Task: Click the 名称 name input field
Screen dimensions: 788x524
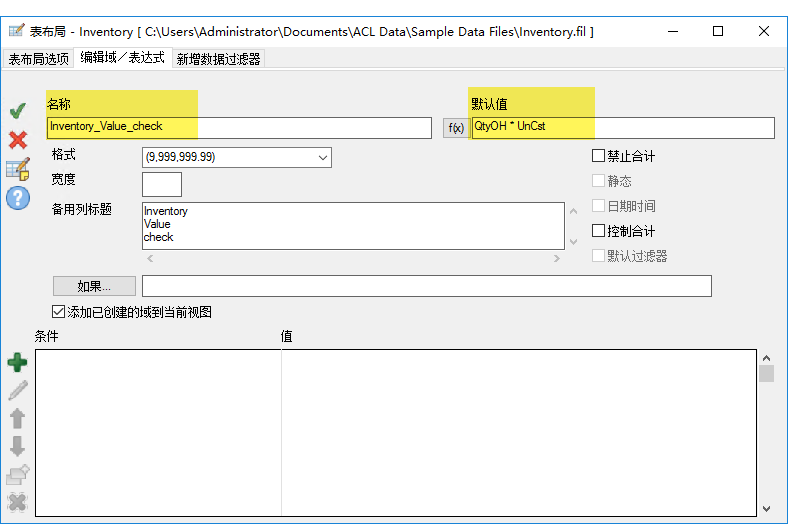Action: [239, 127]
